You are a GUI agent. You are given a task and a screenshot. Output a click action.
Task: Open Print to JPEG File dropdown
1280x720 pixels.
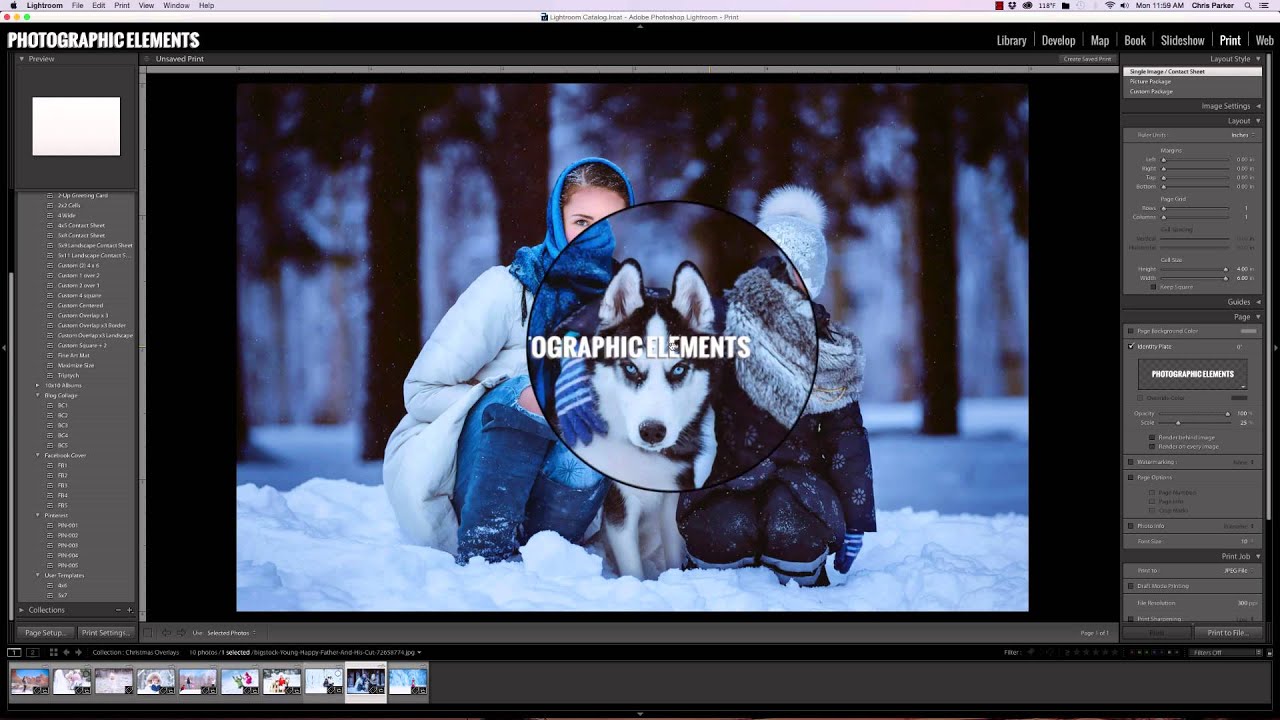click(1238, 571)
